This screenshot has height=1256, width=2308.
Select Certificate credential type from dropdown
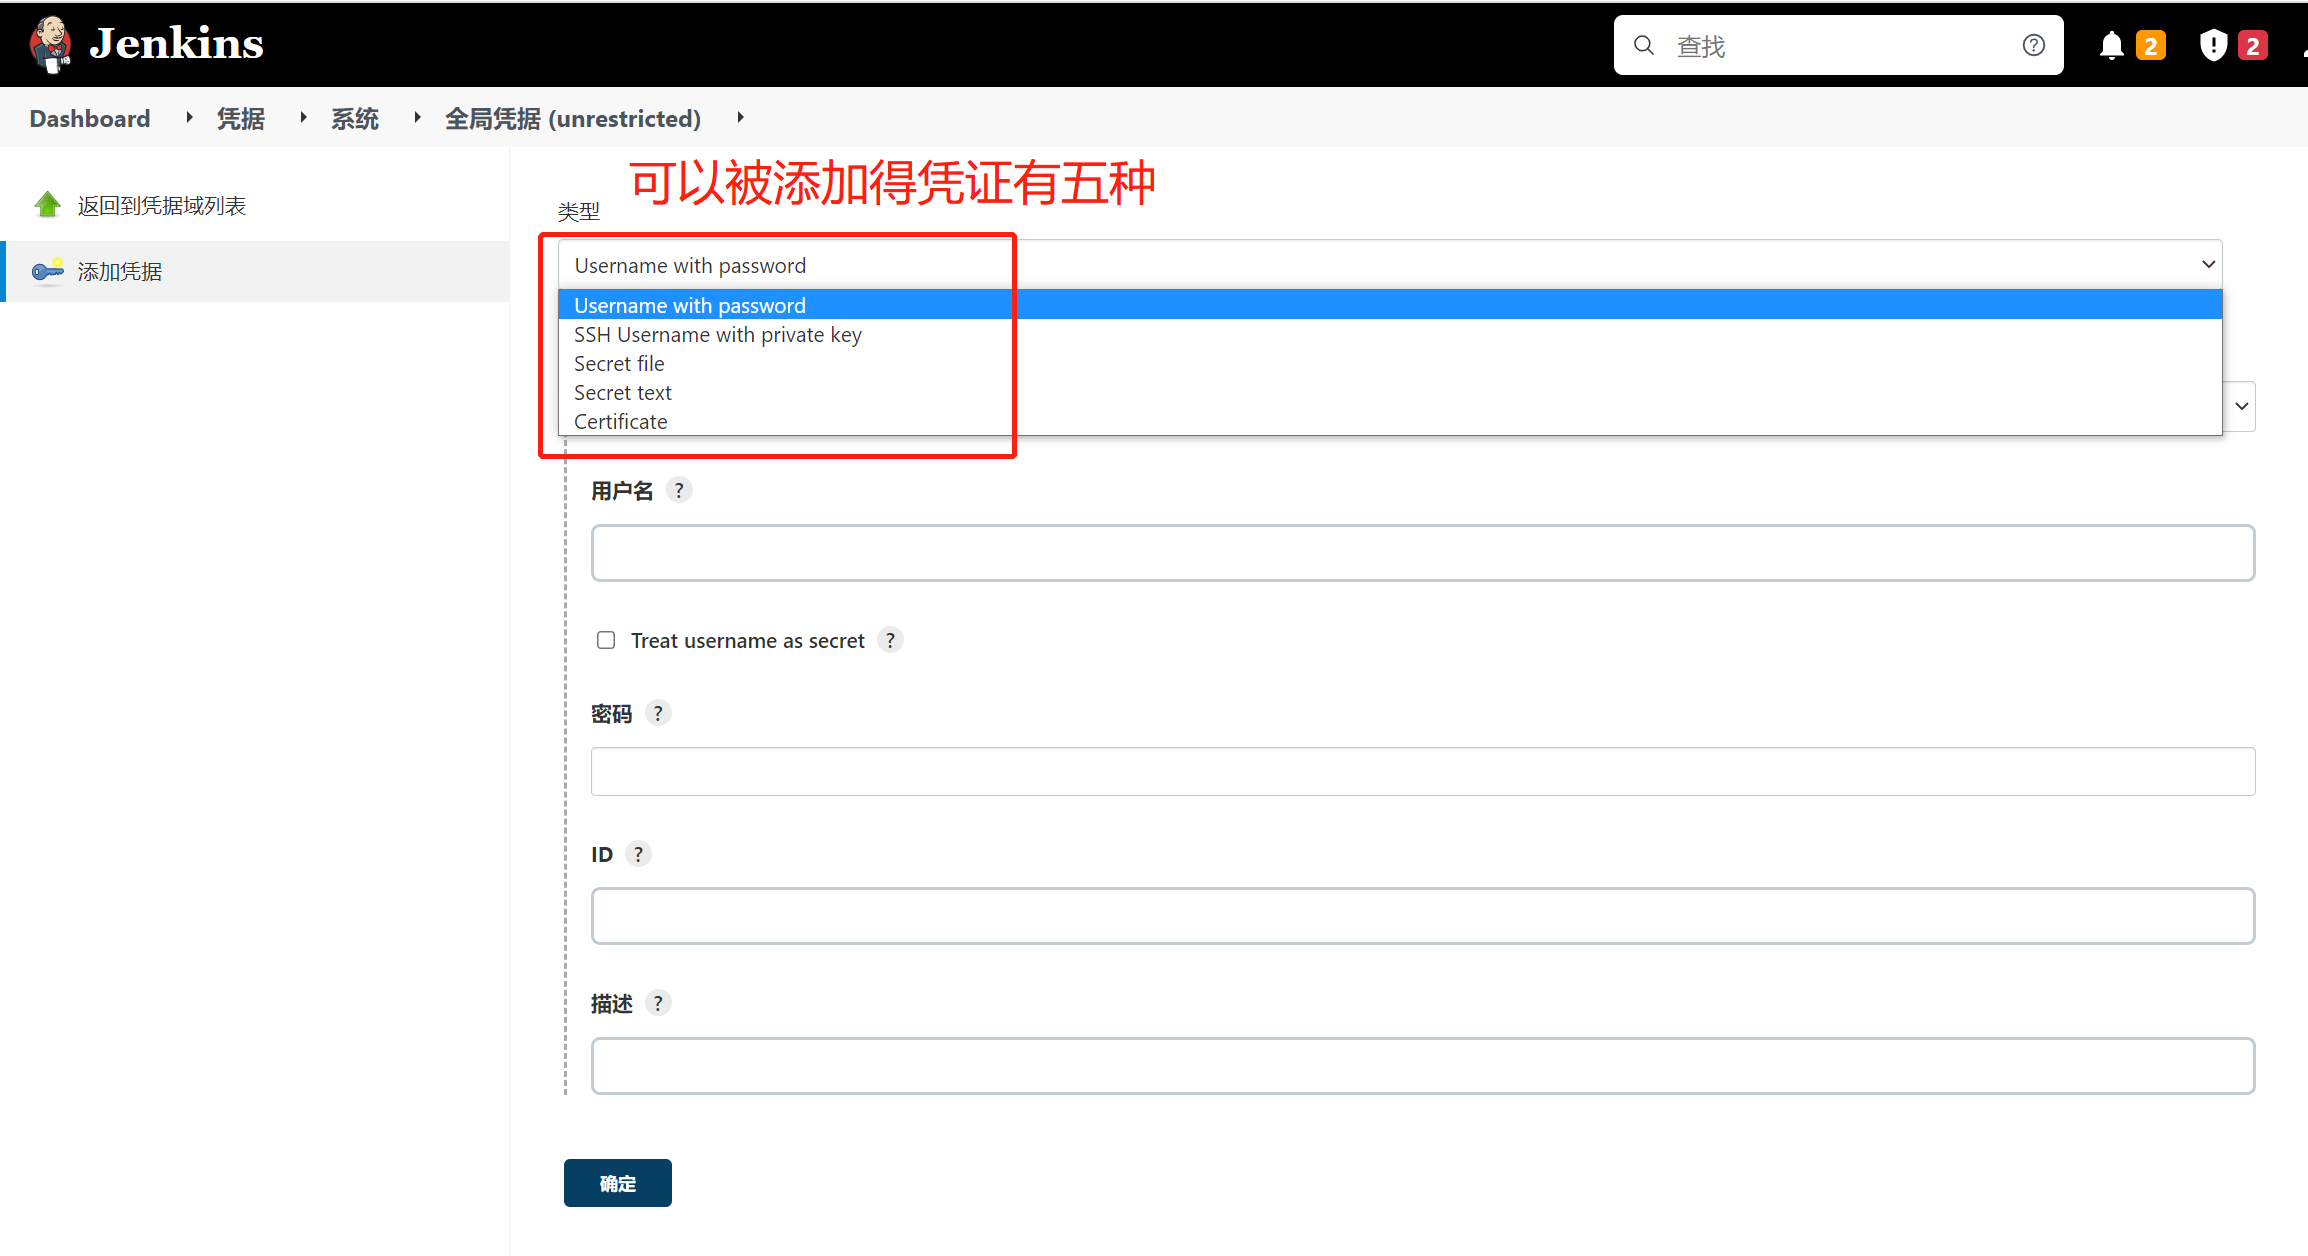[620, 421]
